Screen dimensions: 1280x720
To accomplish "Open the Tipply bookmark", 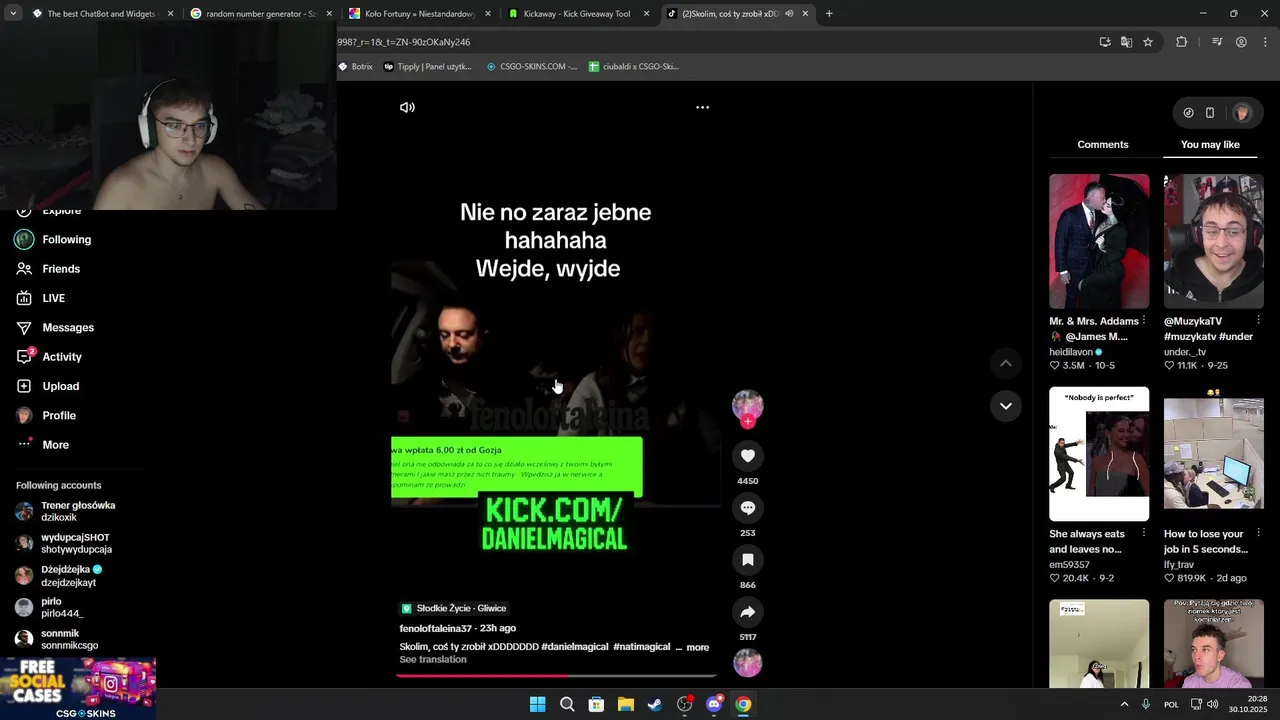I will point(428,67).
